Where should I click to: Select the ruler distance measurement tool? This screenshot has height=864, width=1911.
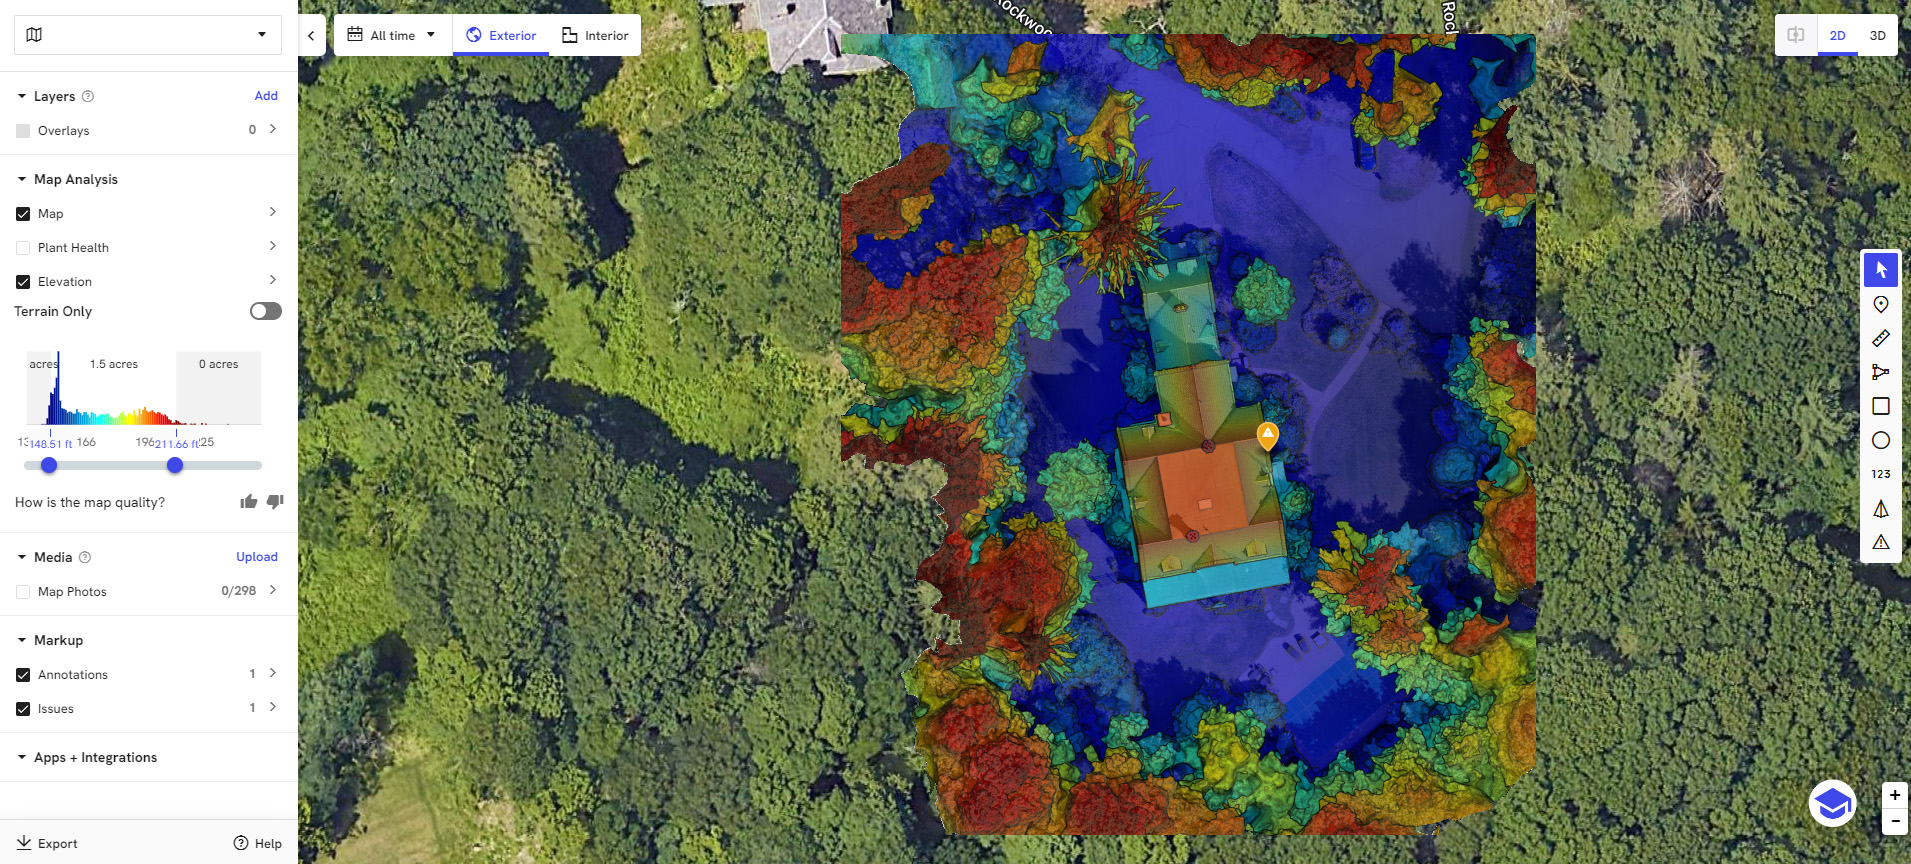point(1880,338)
